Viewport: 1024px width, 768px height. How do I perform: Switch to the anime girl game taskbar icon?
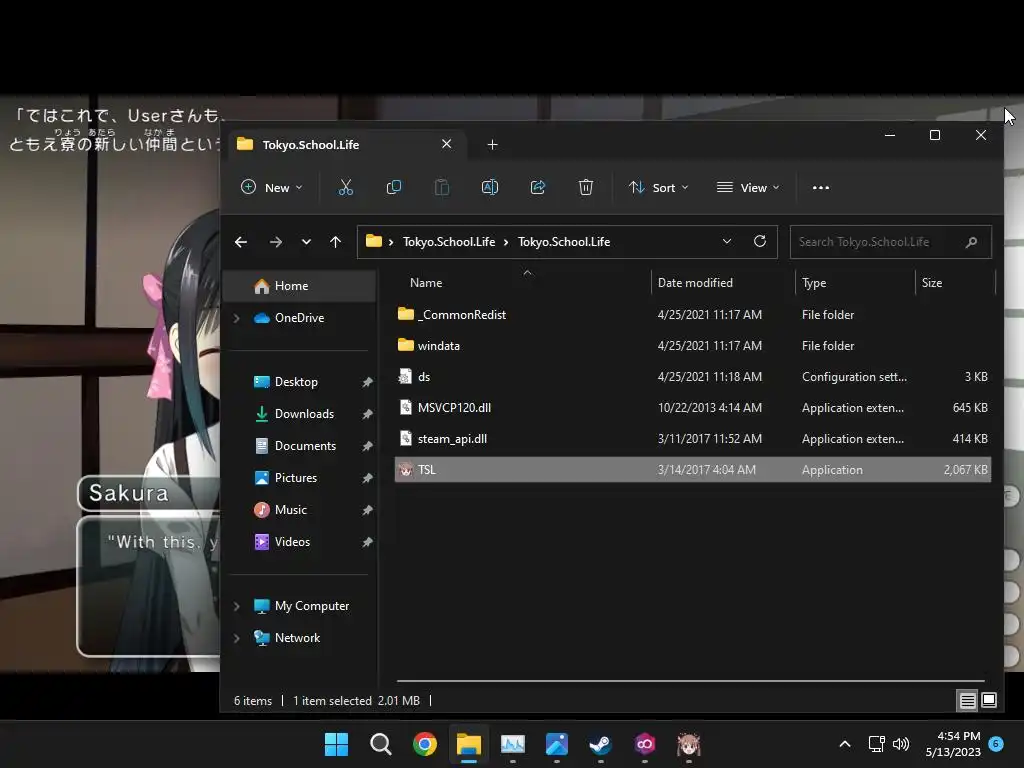tap(688, 744)
